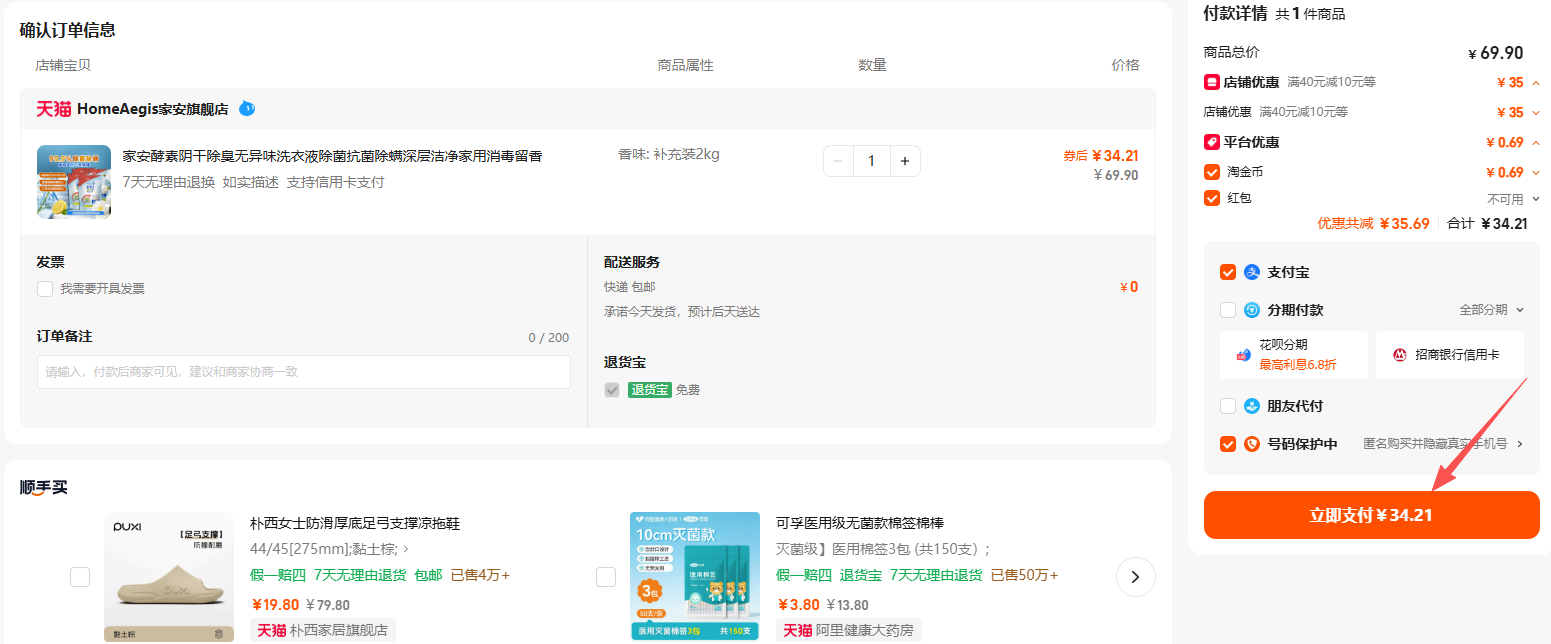The width and height of the screenshot is (1551, 644).
Task: Enable the 分期付款 installment checkbox
Action: pos(1228,310)
